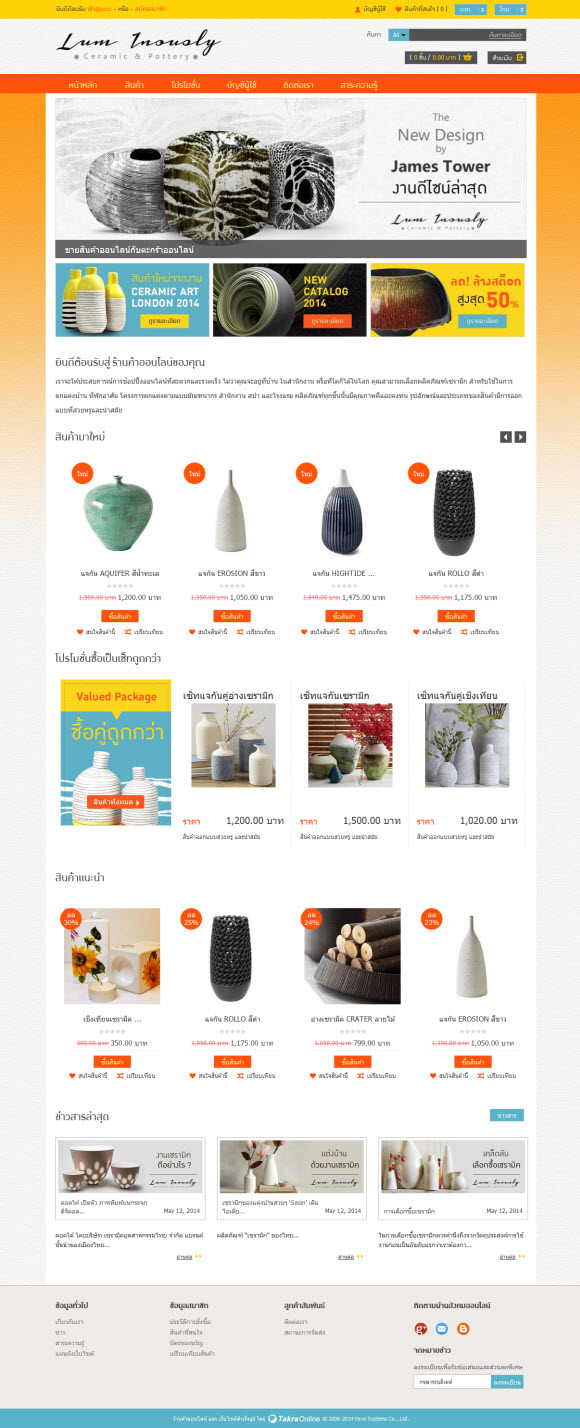The height and width of the screenshot is (1428, 580).
Task: Click the orange buy button under EROSION vase
Action: [231, 615]
